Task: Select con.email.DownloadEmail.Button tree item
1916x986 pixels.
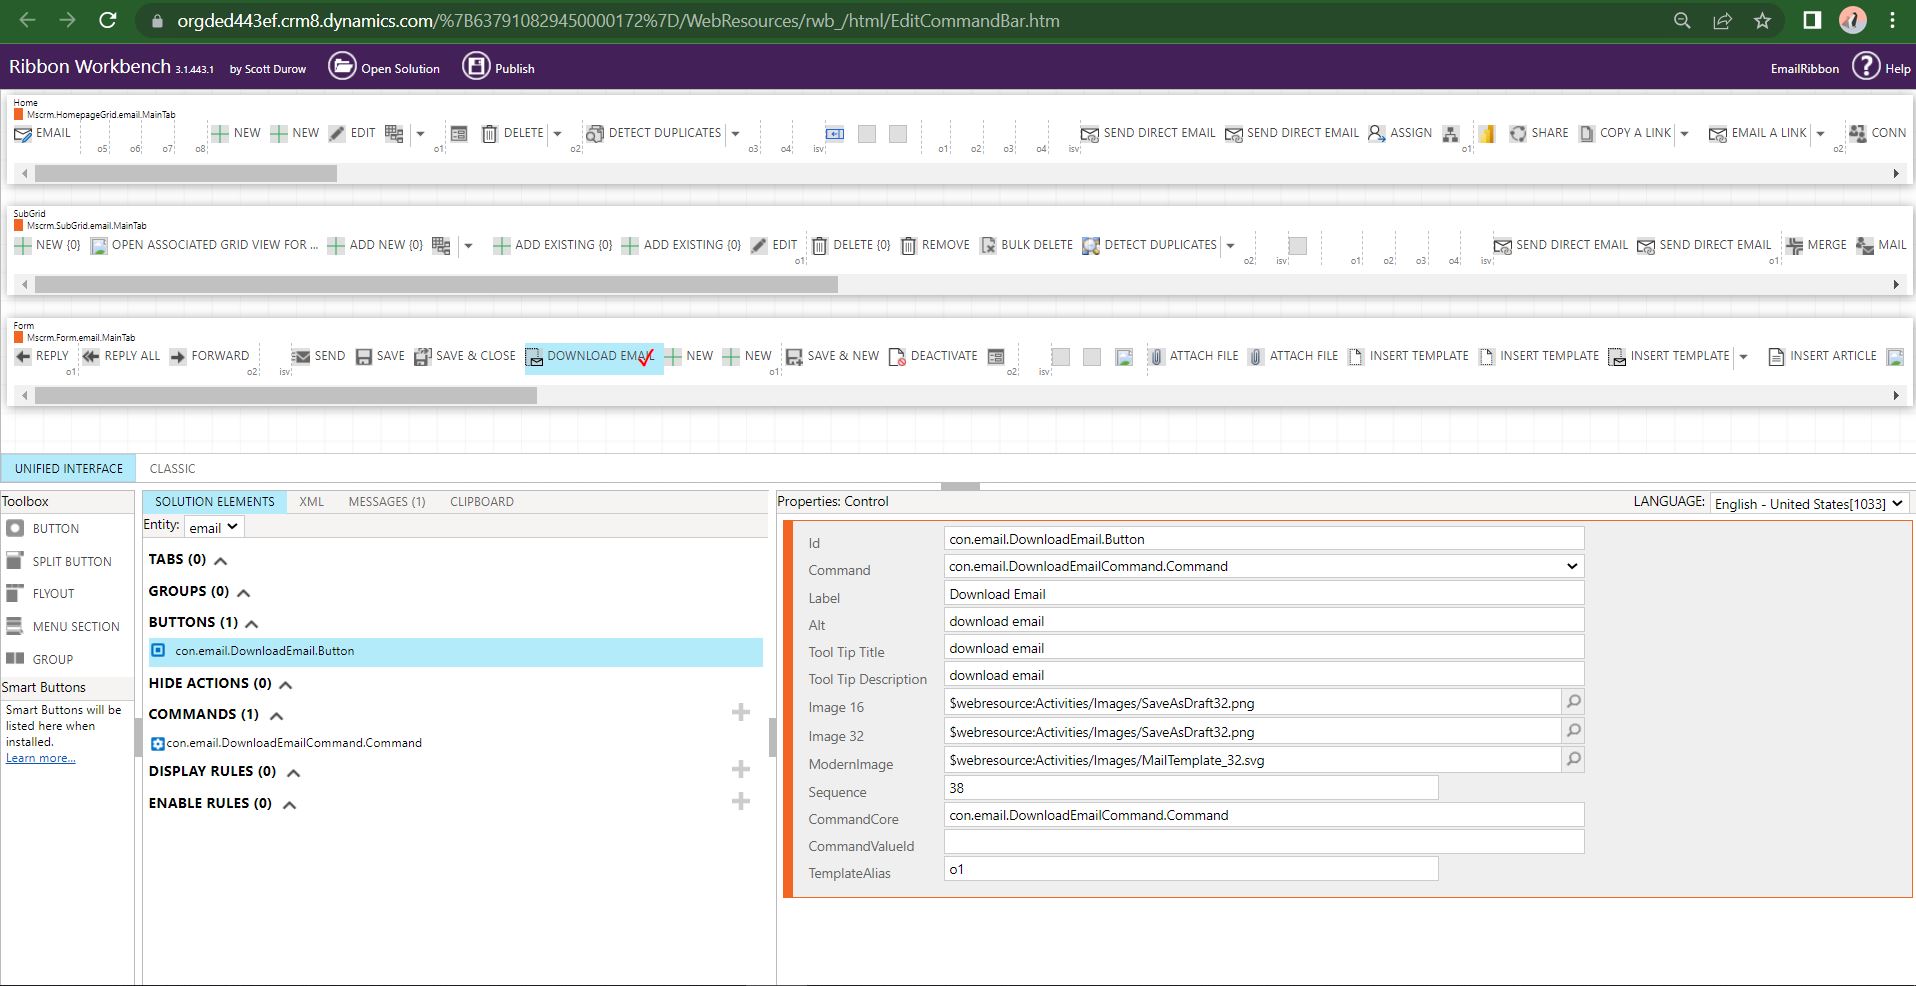Action: pos(455,651)
